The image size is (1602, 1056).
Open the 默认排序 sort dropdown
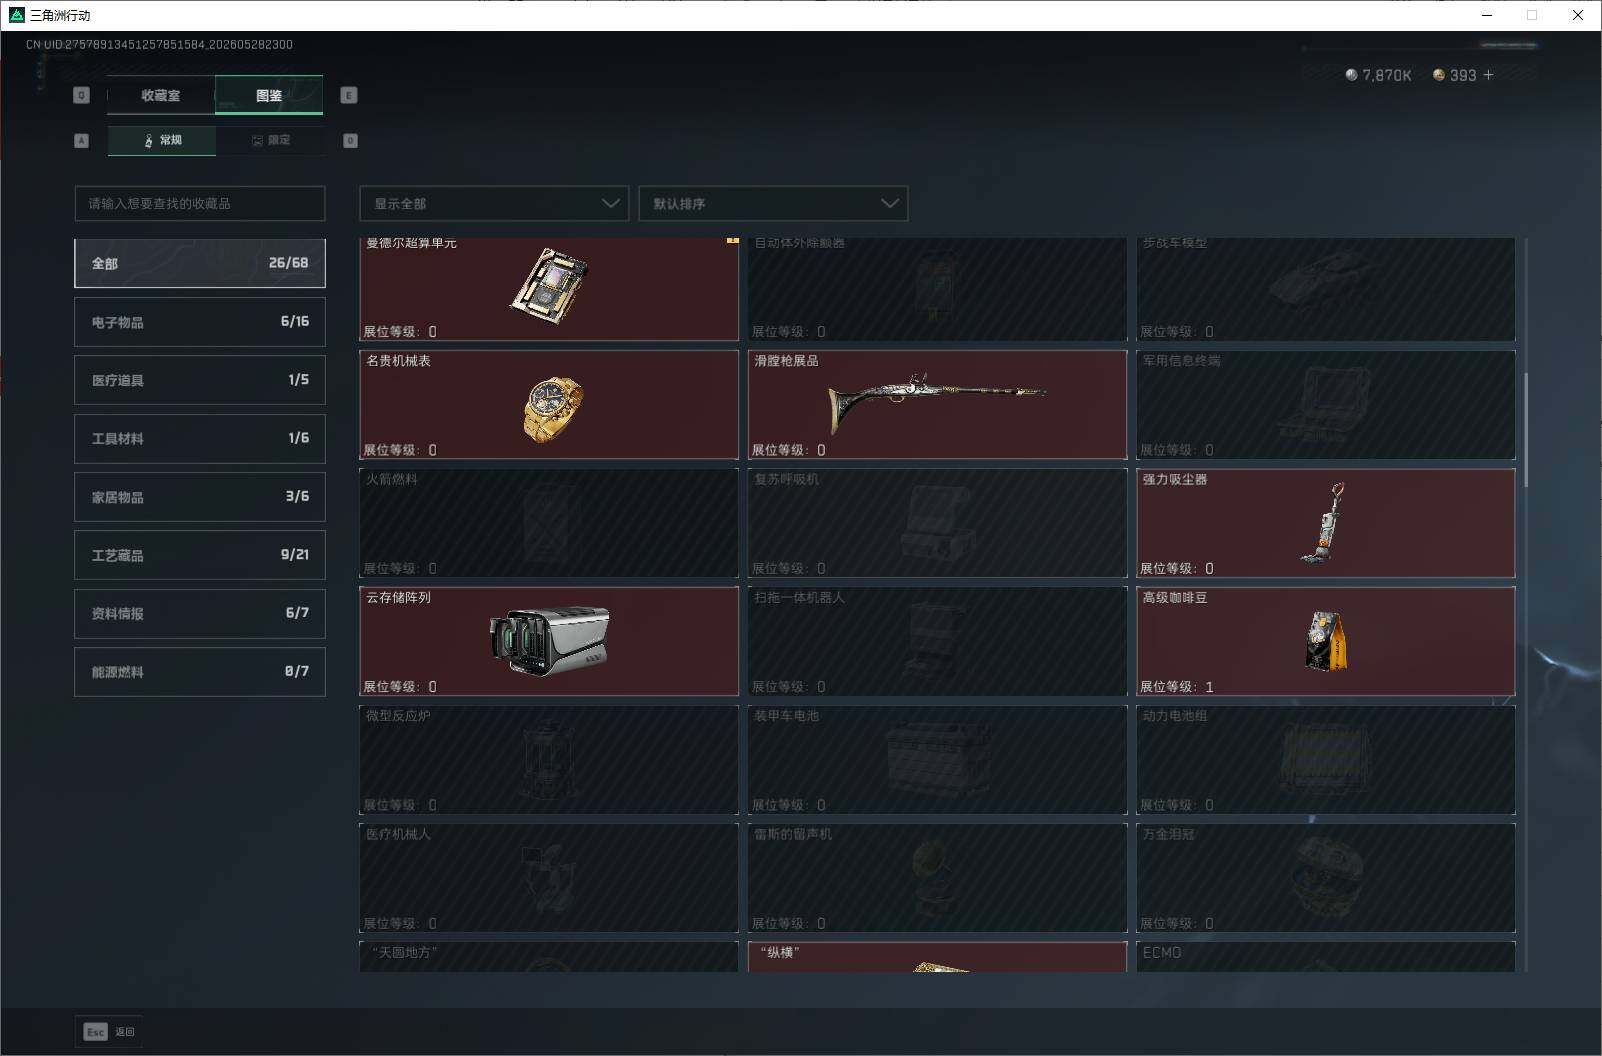point(773,203)
